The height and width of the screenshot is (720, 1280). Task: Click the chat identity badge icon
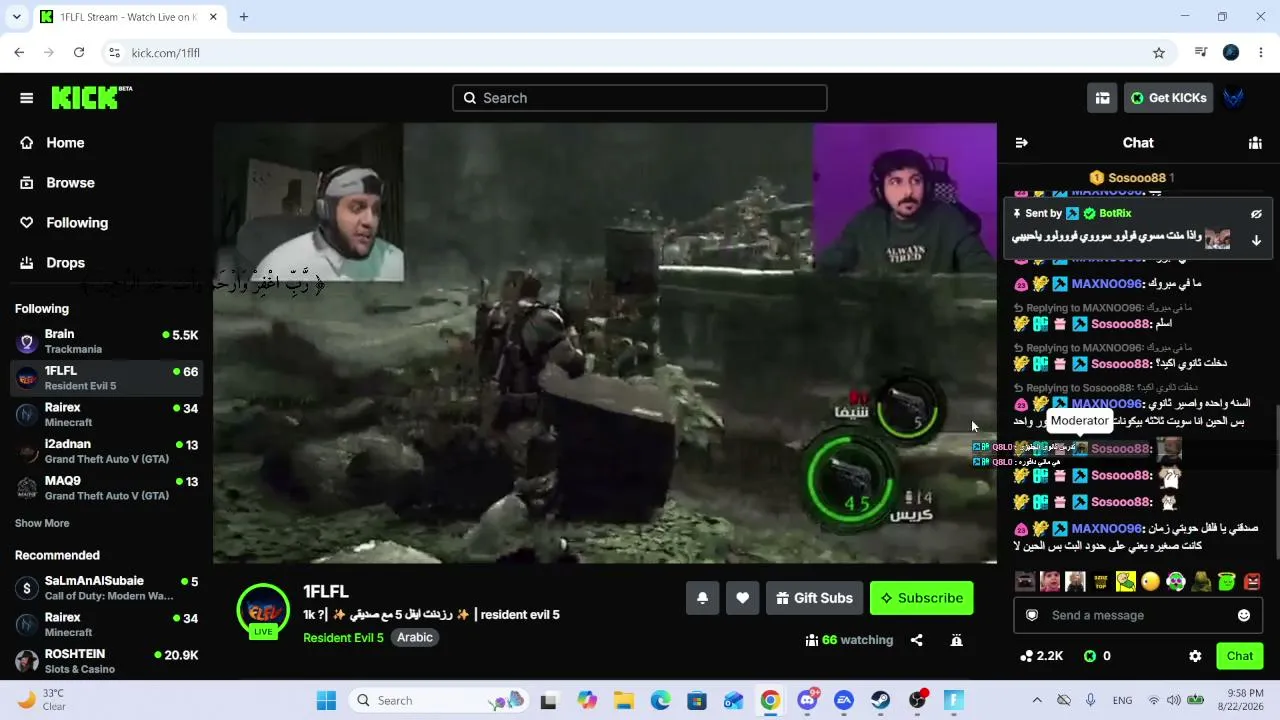(1032, 615)
